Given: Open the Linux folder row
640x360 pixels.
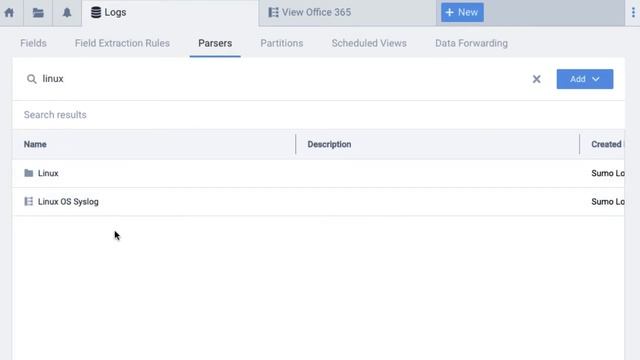Looking at the screenshot, I should [318, 173].
